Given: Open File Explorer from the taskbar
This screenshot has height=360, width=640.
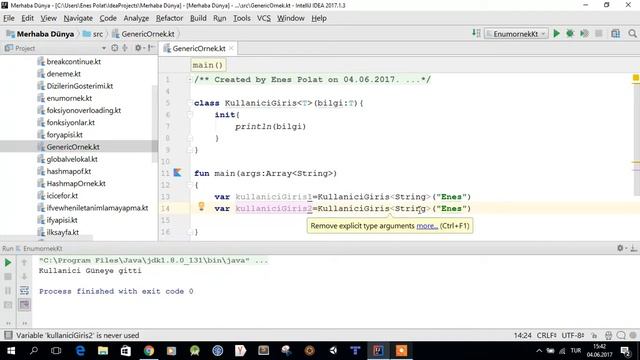Looking at the screenshot, I should coord(103,351).
